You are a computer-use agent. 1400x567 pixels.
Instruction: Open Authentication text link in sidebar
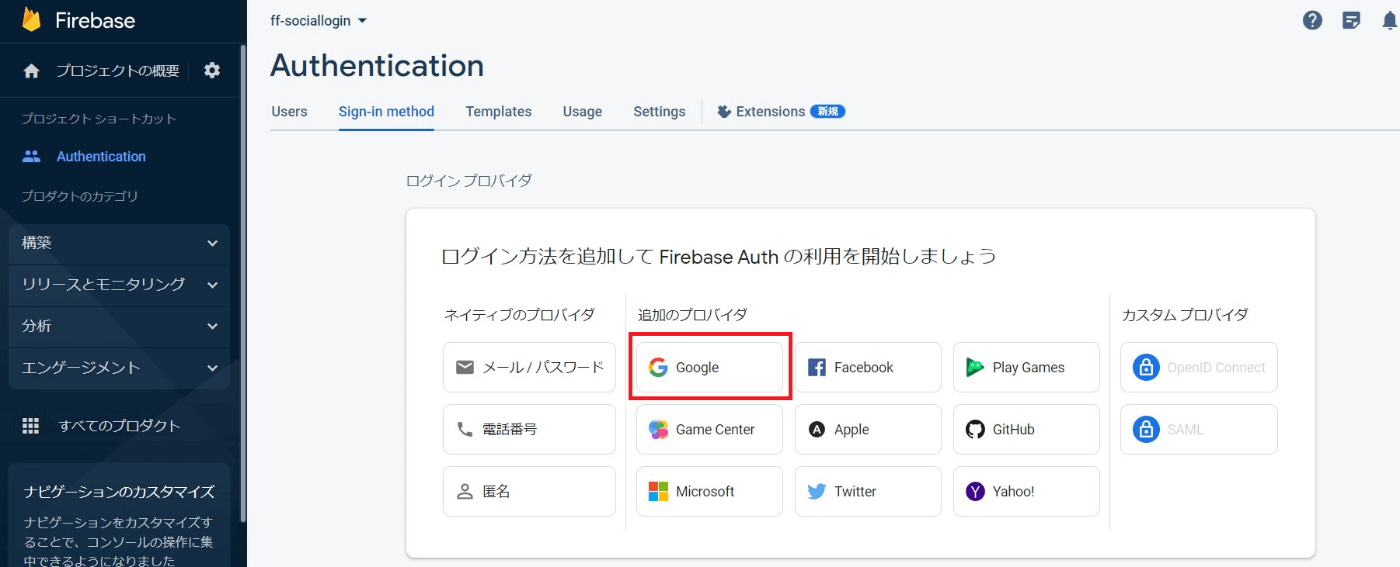click(x=101, y=156)
